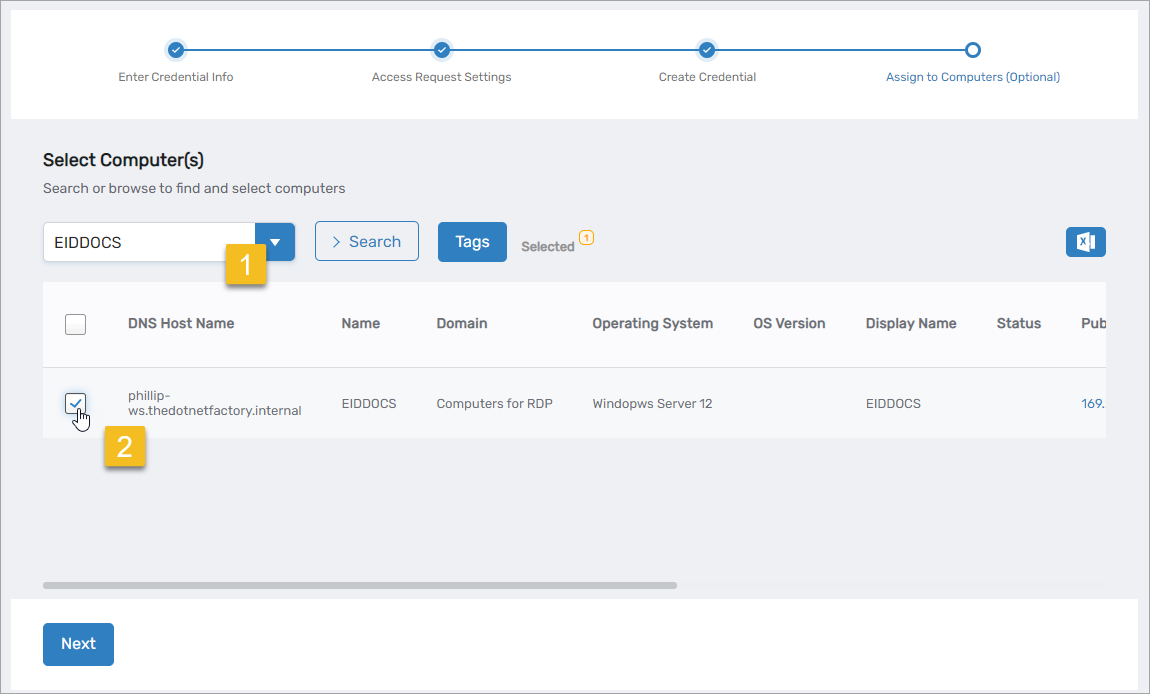Open the EIDDOCS dropdown arrow
Image resolution: width=1150 pixels, height=694 pixels.
click(x=275, y=242)
